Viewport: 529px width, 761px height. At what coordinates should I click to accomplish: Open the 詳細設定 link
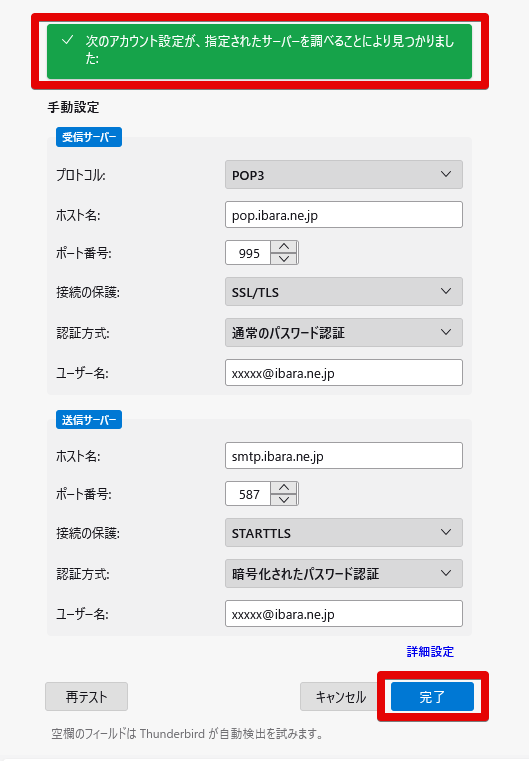(430, 651)
